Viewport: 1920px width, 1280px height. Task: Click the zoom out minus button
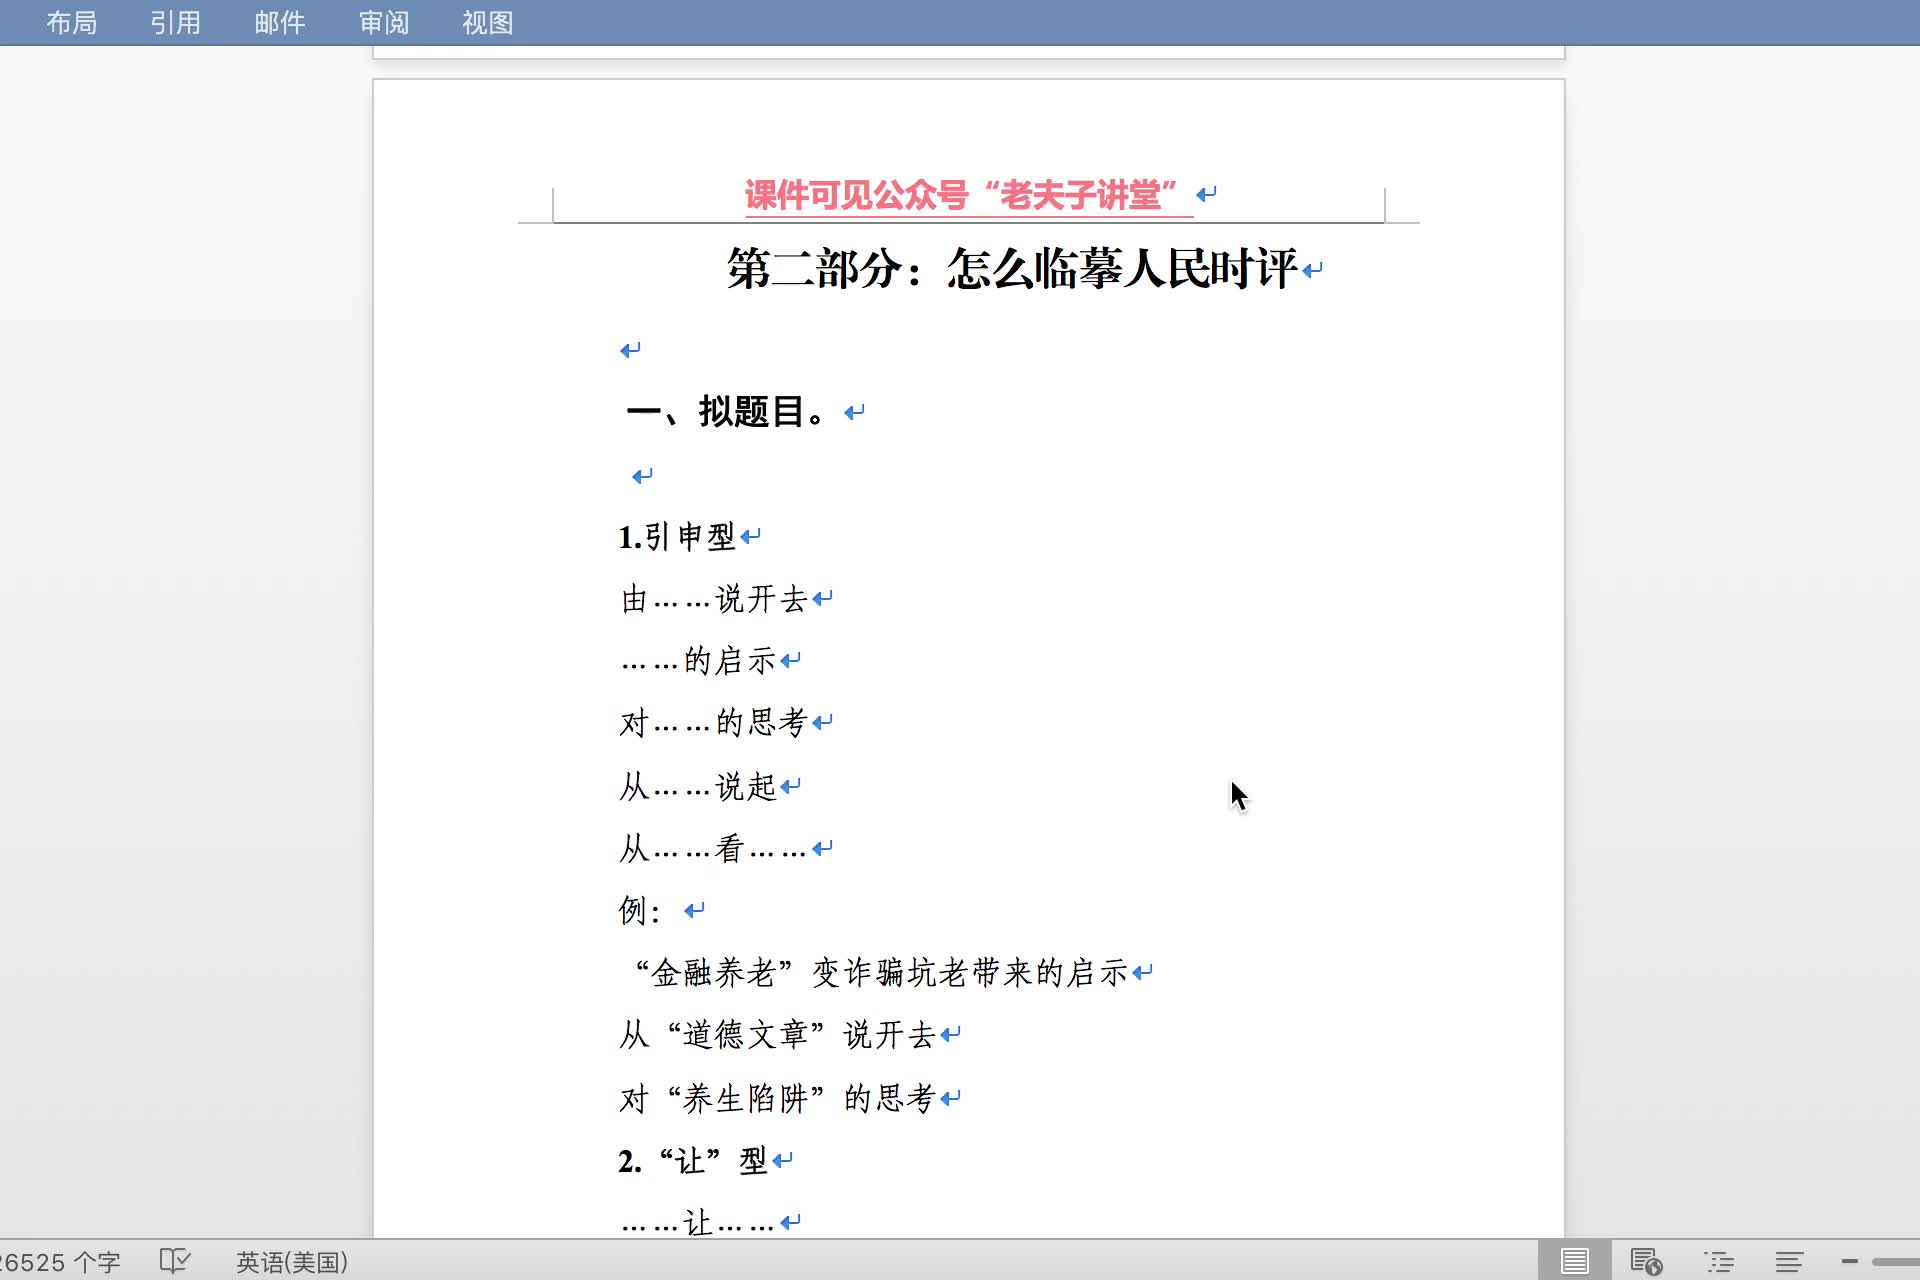tap(1849, 1261)
